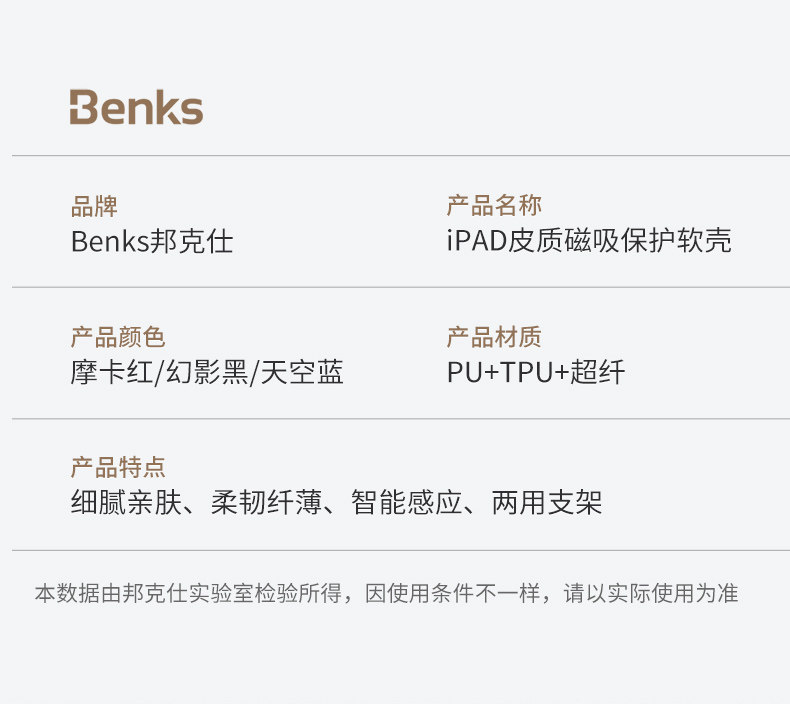Click the 产品特点 heading
The width and height of the screenshot is (790, 704).
[x=118, y=467]
